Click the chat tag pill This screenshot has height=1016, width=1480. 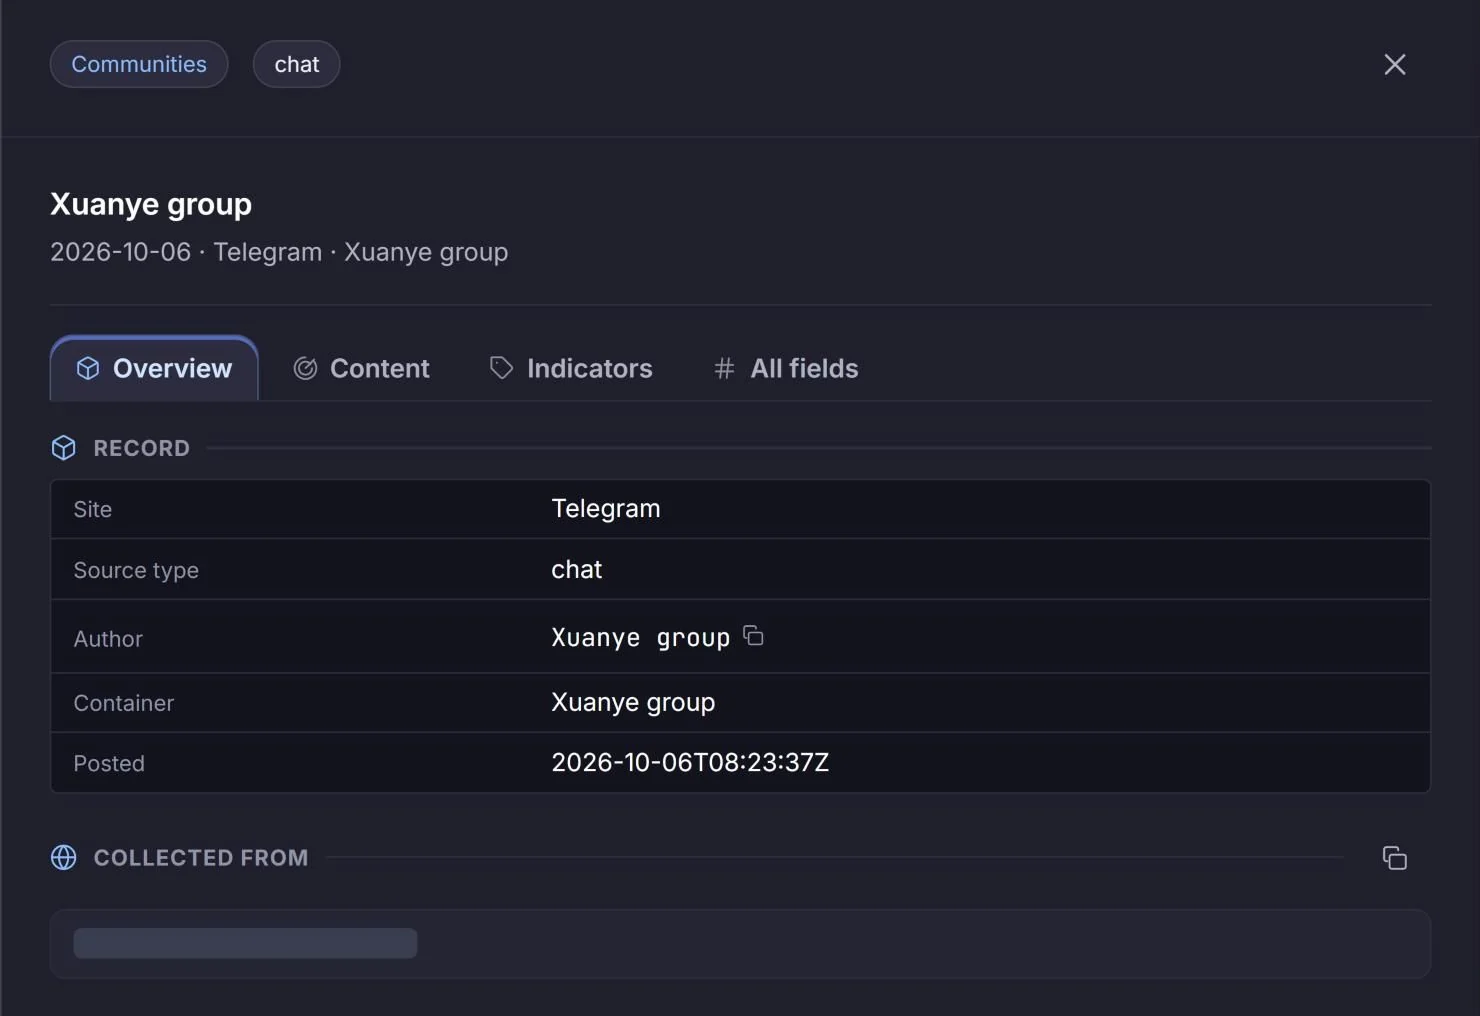coord(297,64)
